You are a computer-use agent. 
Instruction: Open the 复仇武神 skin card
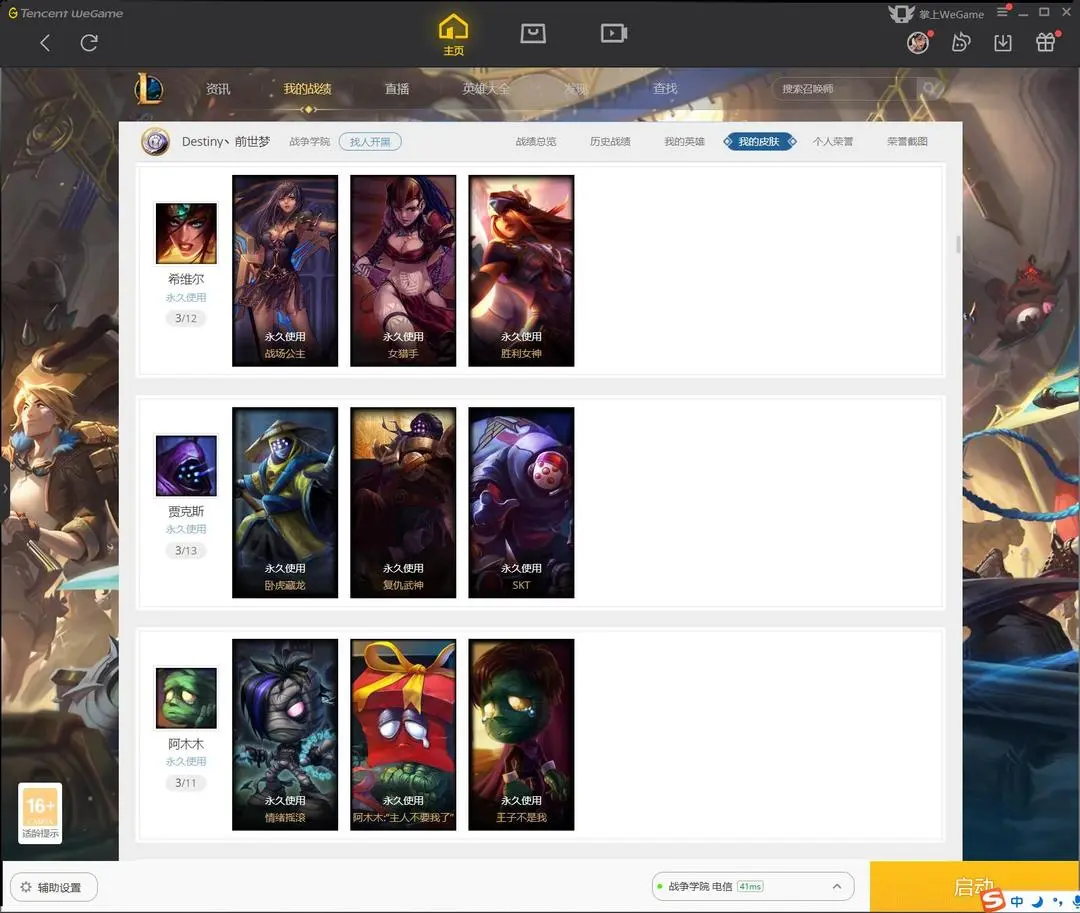tap(403, 503)
